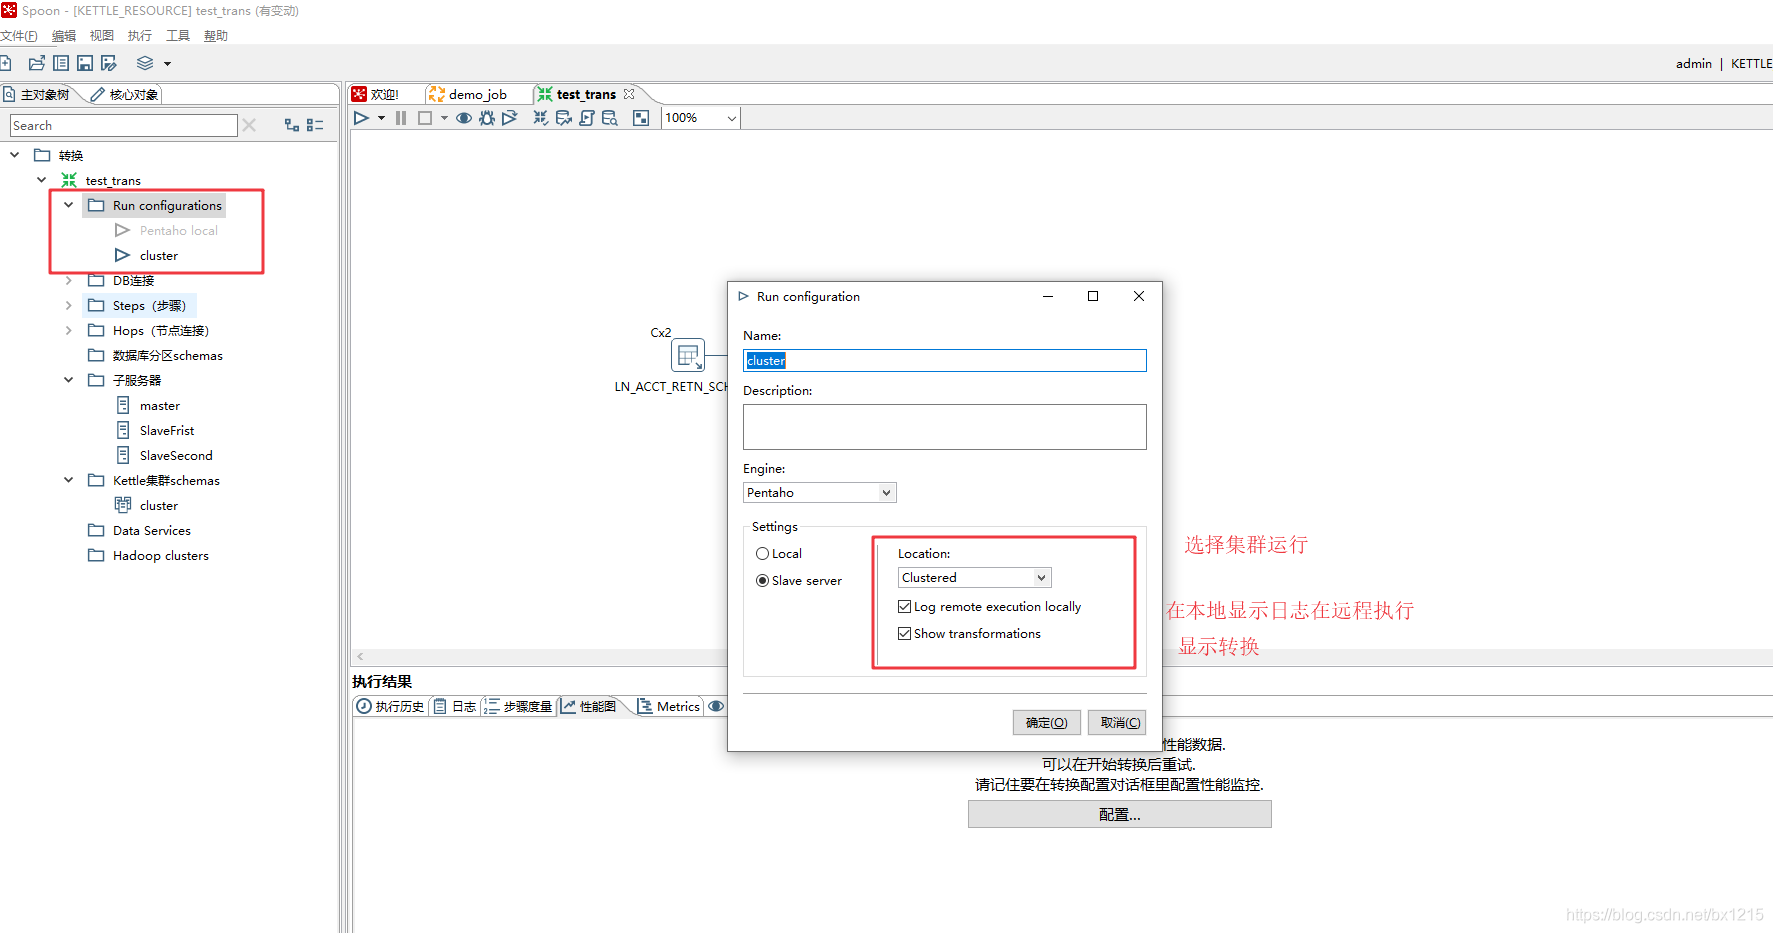Toggle the execution results pane icon
Screen dimensions: 1773x933
click(x=641, y=118)
